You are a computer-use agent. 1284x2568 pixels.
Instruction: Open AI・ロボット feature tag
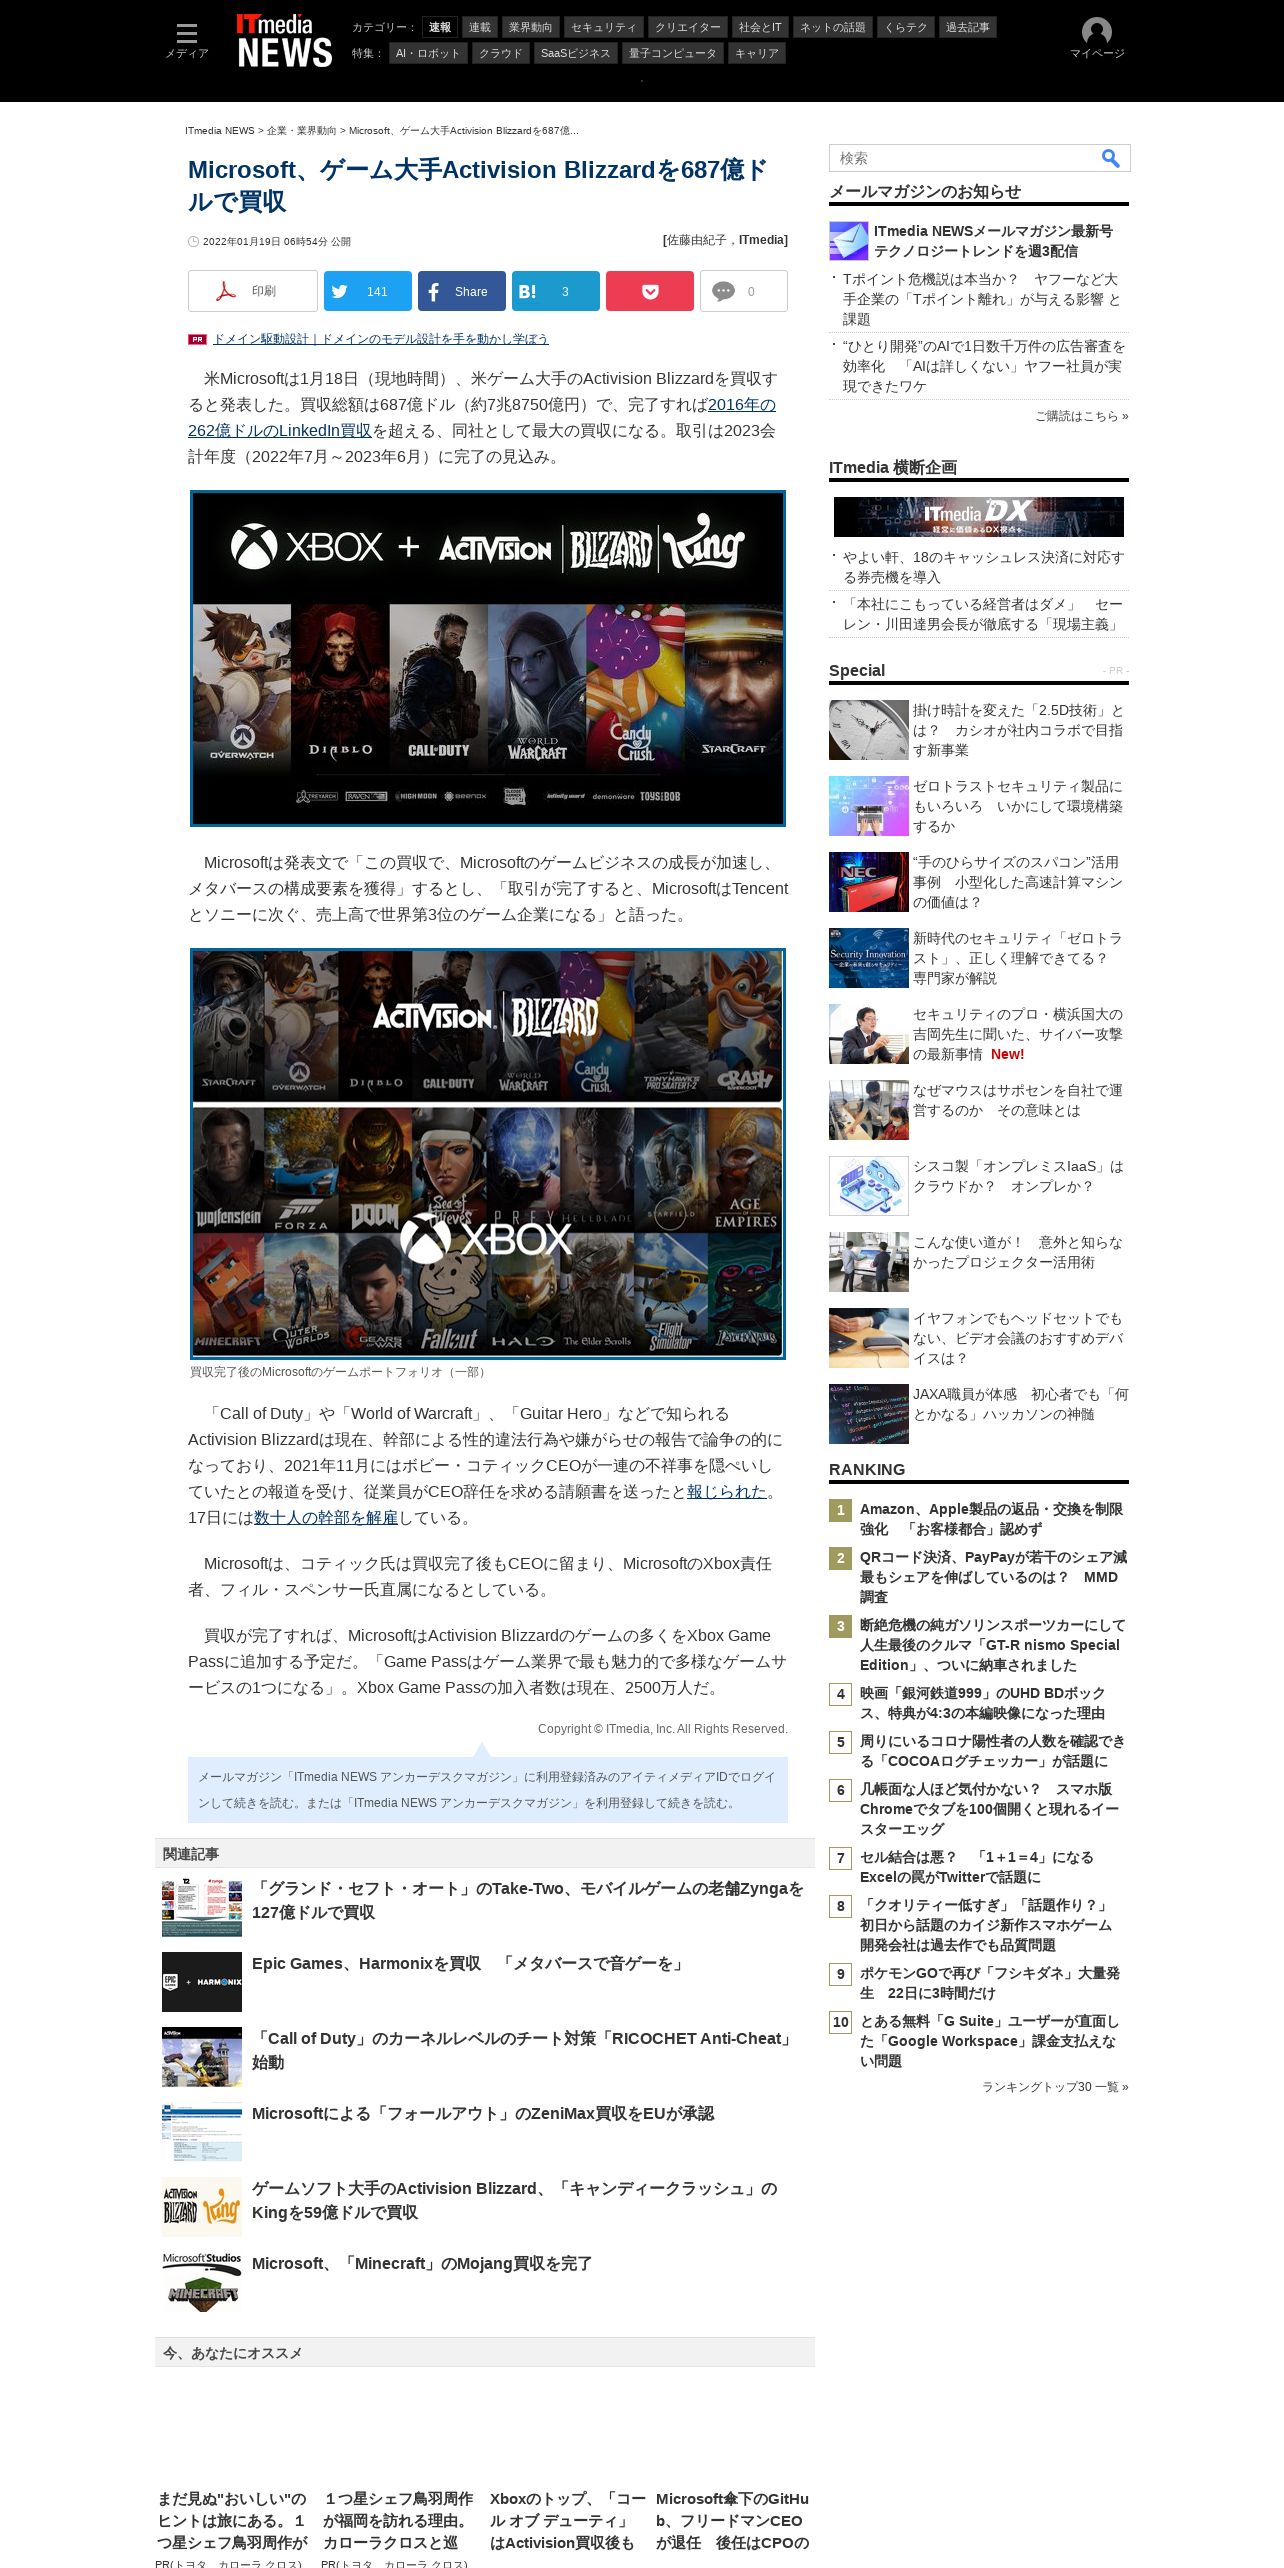tap(428, 53)
